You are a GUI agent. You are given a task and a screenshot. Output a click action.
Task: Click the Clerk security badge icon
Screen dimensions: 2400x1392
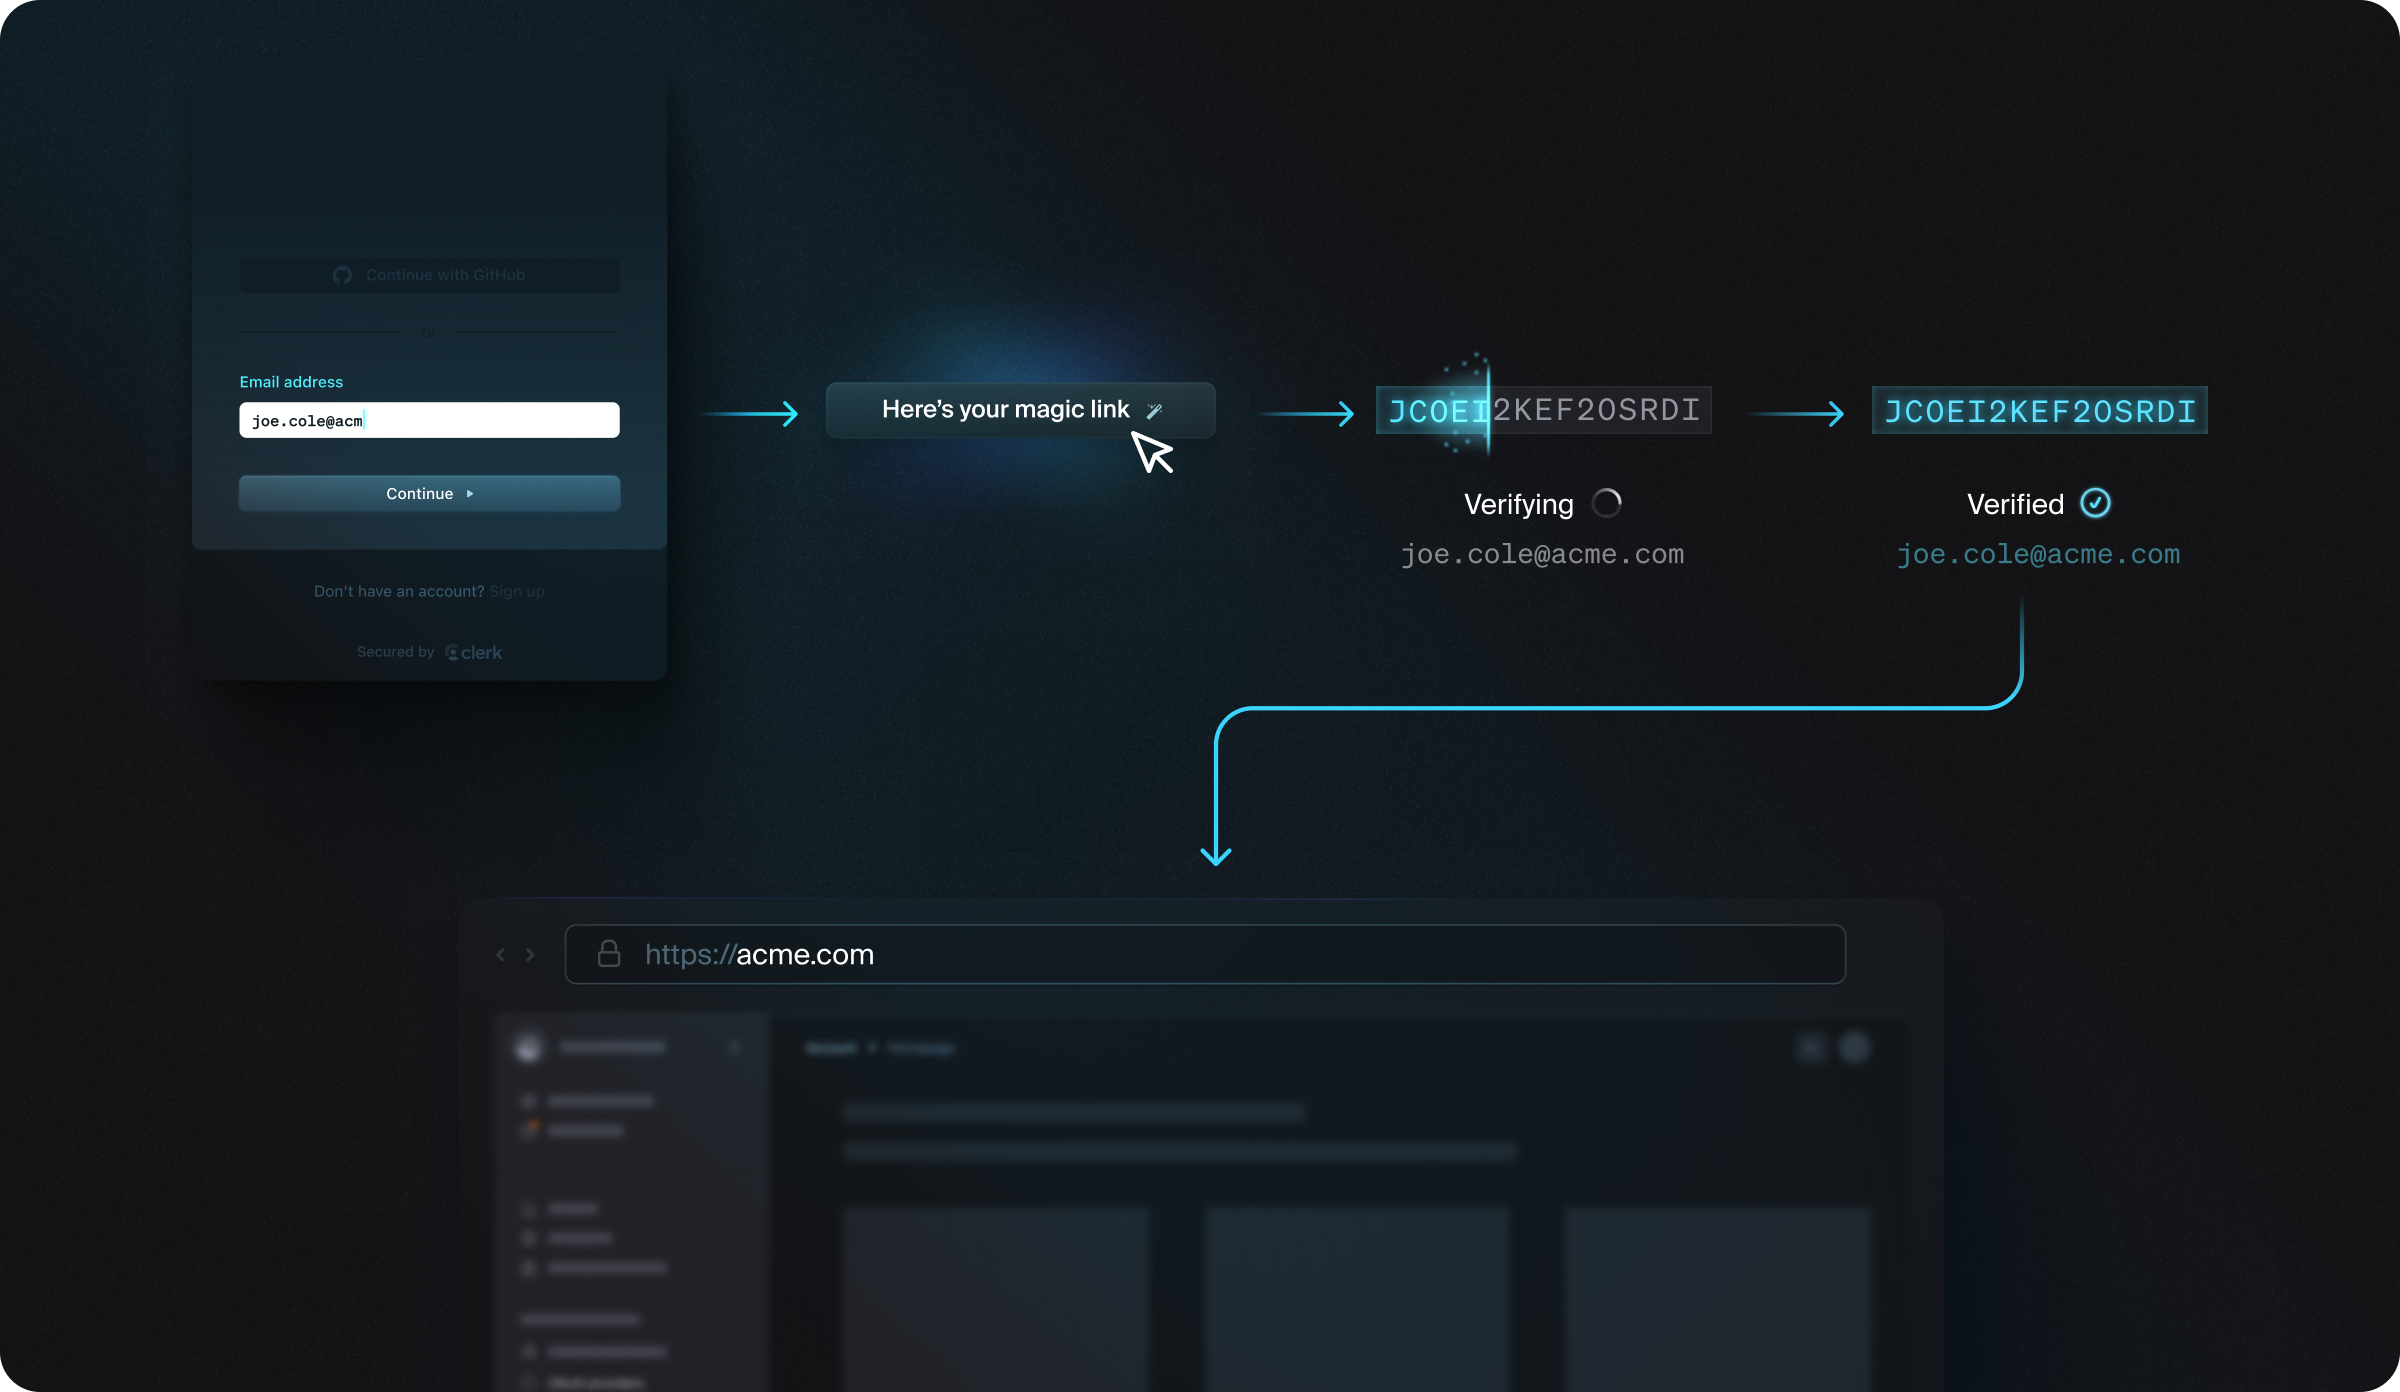coord(451,650)
